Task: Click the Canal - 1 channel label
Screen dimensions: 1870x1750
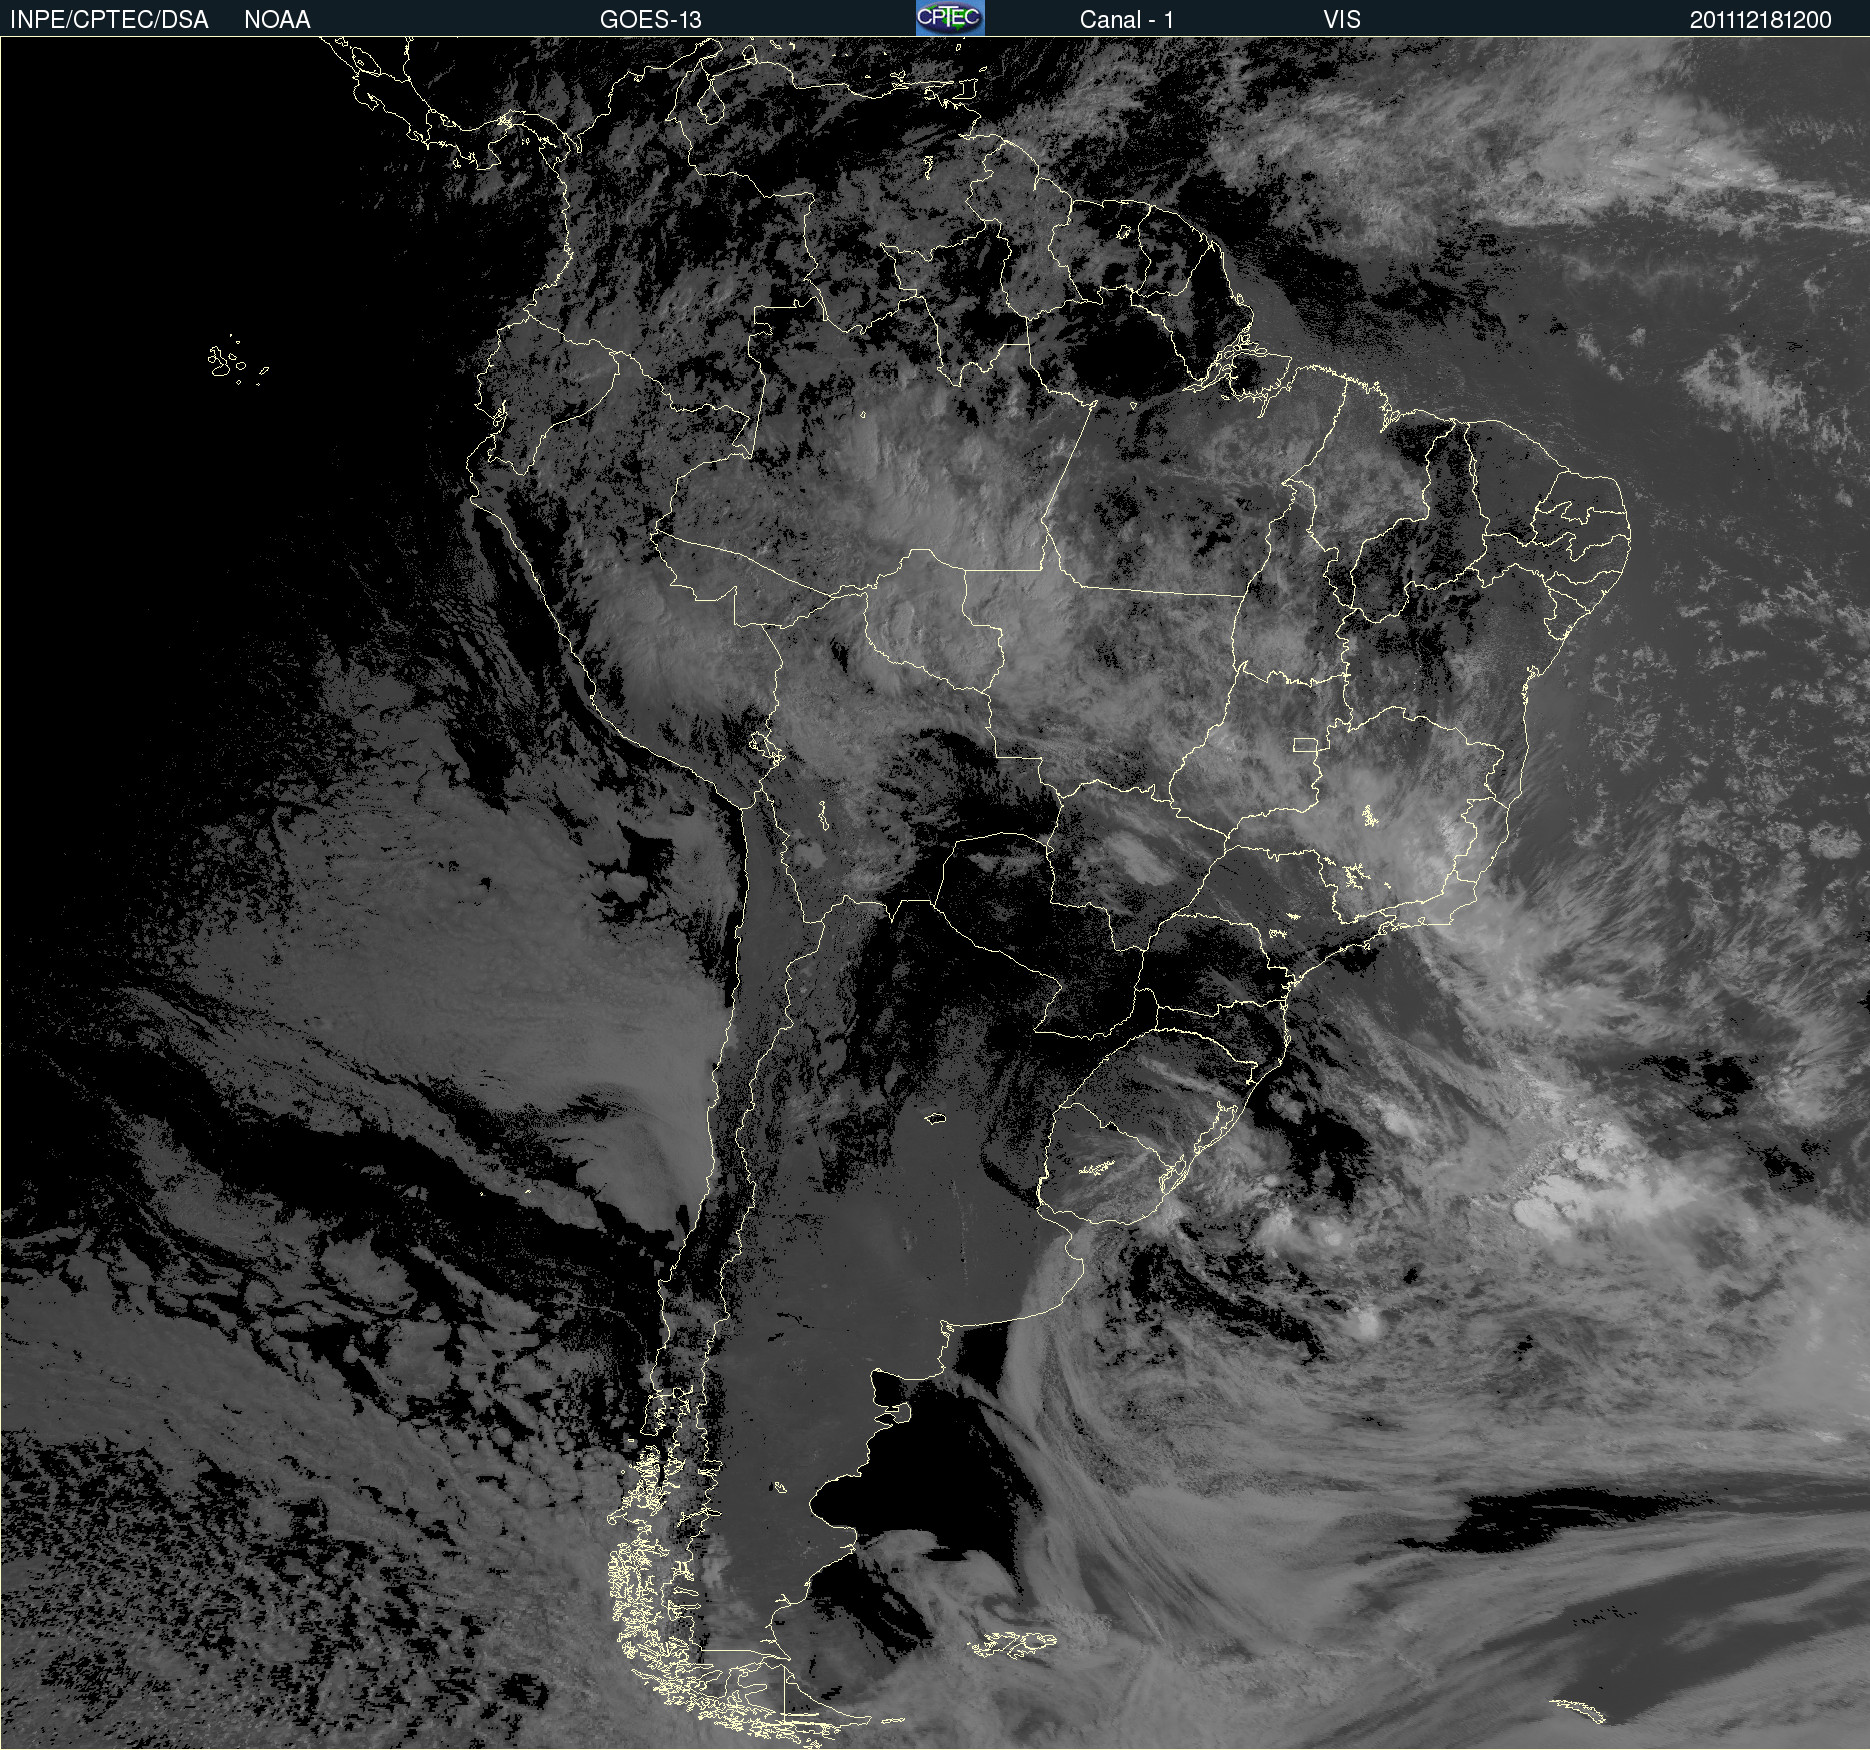Action: point(1127,20)
